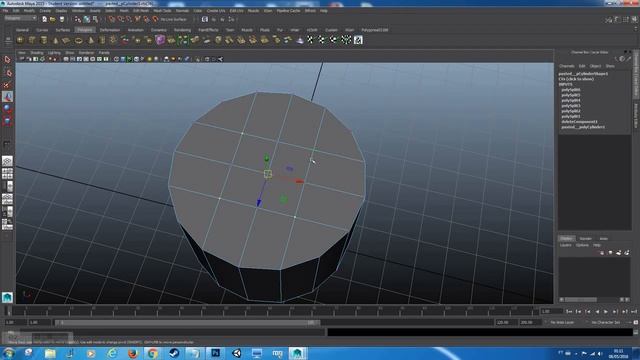Activate the Select tool in toolbox
Viewport: 640px width, 360px height.
click(7, 60)
